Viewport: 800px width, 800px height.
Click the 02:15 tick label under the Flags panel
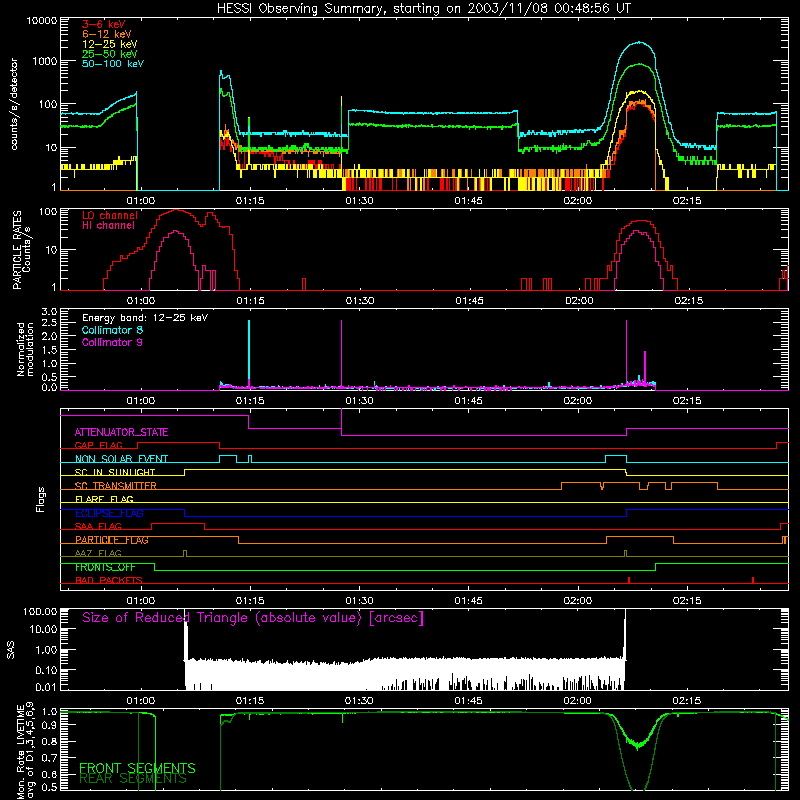687,600
